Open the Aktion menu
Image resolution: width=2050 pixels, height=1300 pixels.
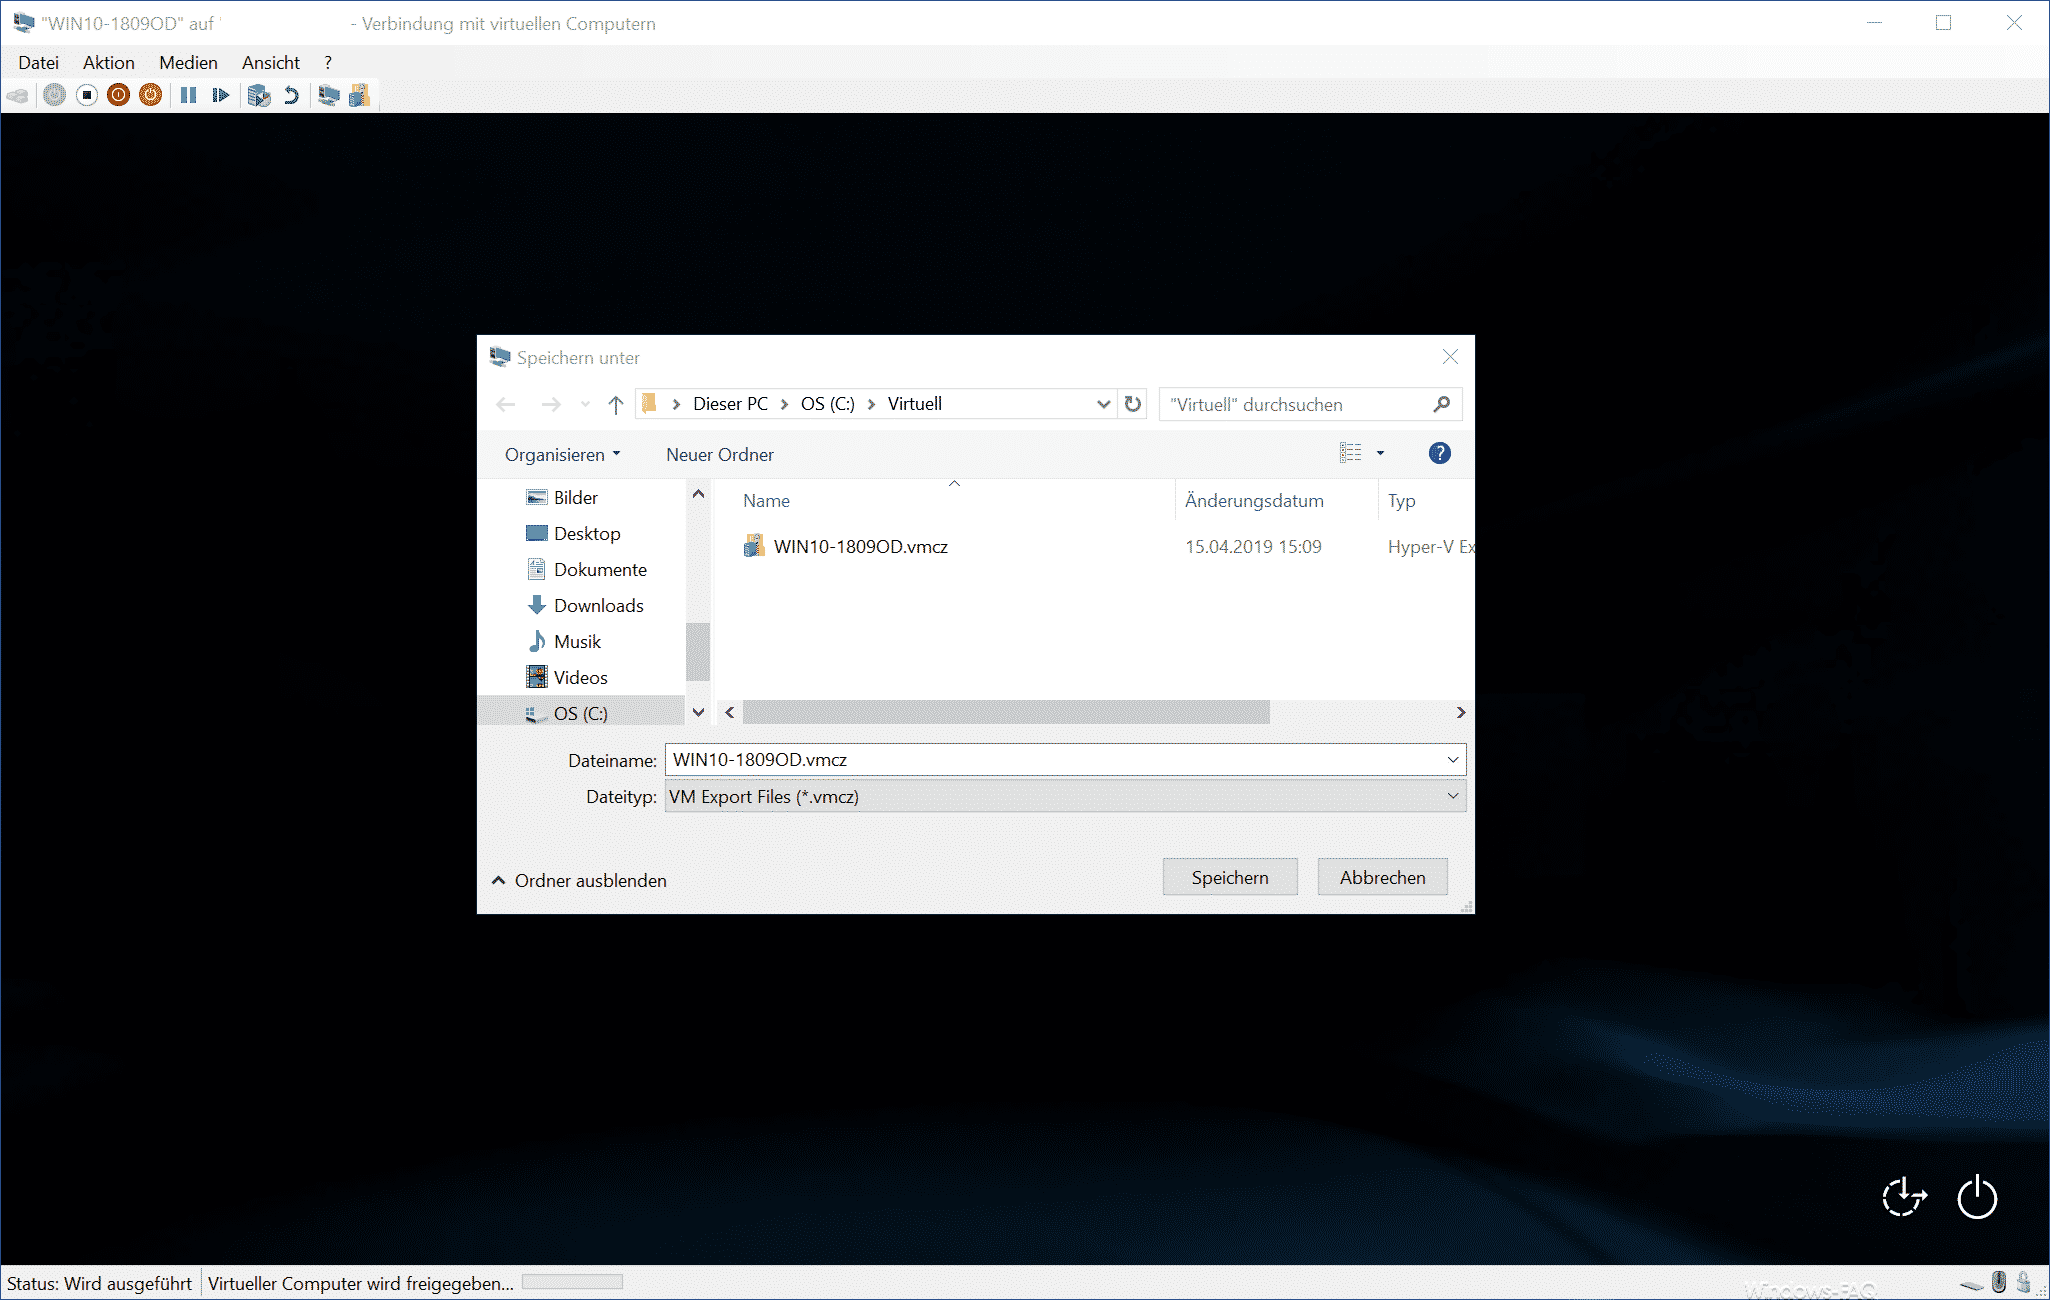(x=109, y=62)
